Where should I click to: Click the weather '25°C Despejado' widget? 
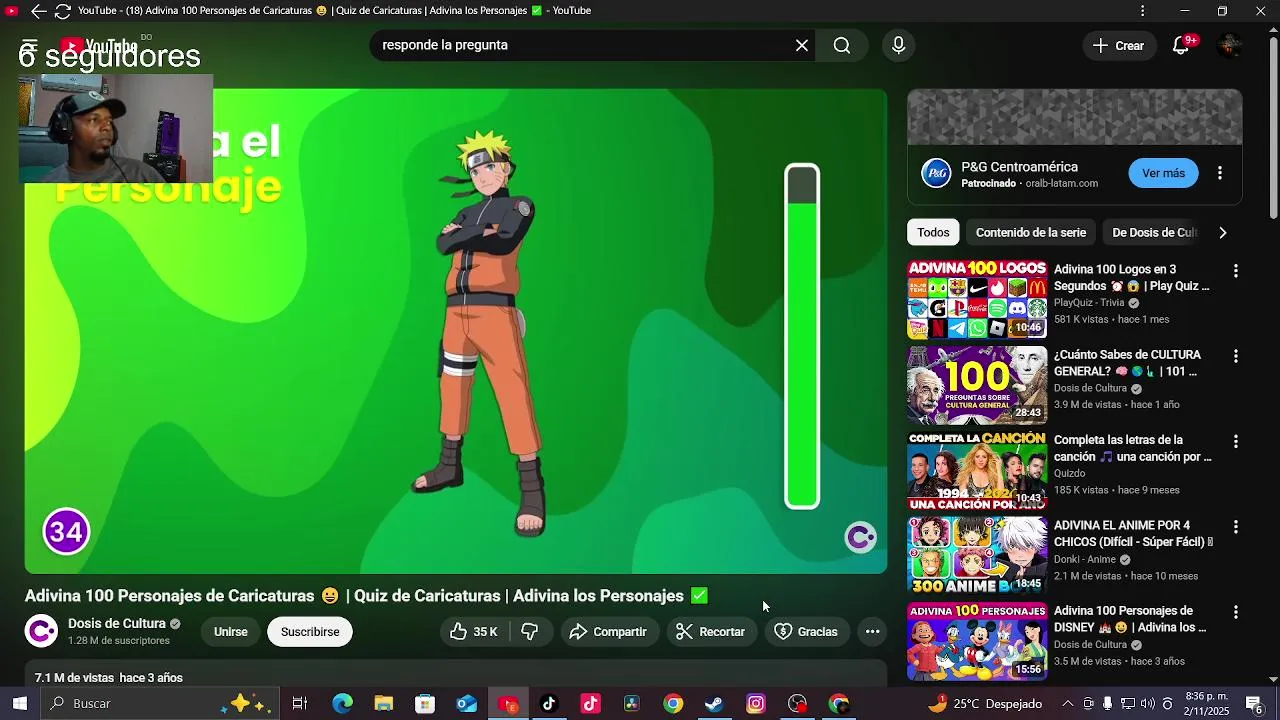[985, 704]
